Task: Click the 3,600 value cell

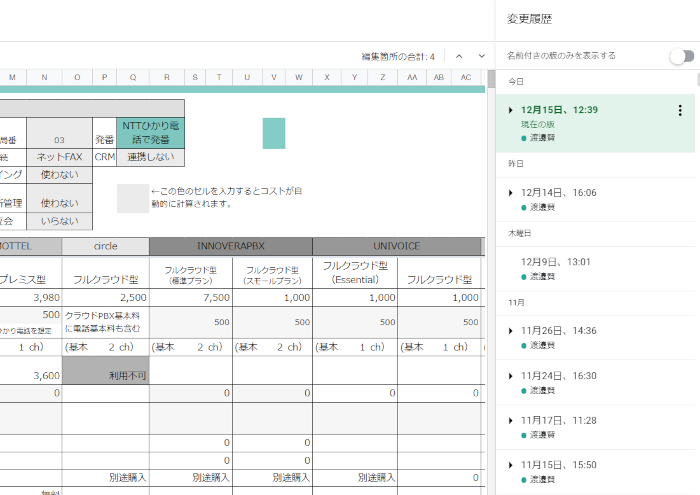Action: (30, 370)
